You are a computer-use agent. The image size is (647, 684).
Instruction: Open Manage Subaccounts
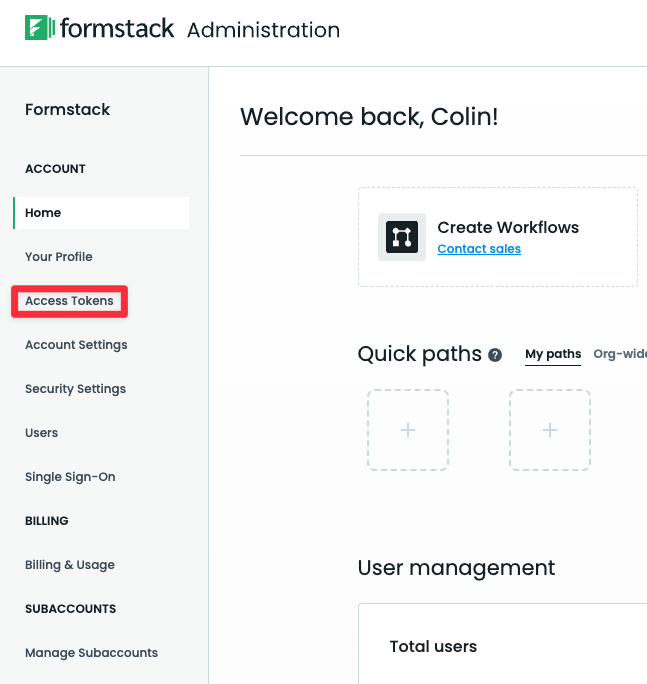click(x=91, y=653)
